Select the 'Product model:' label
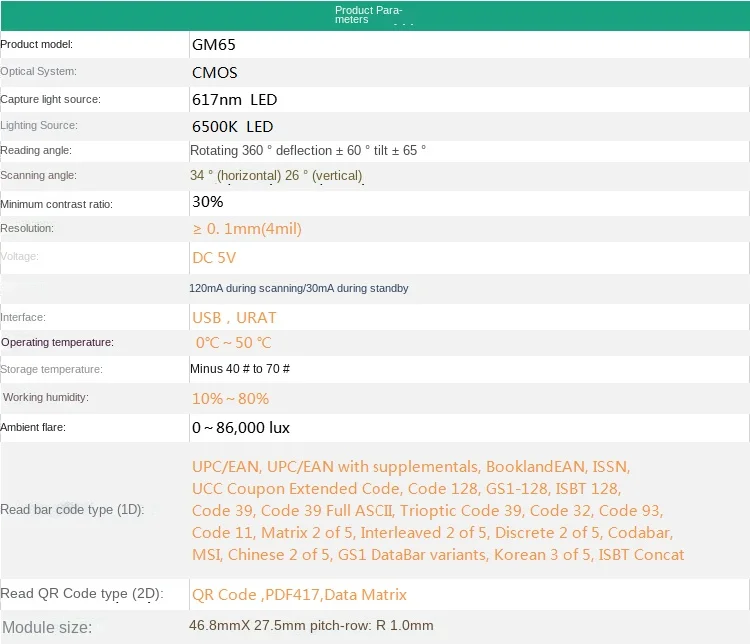Screen dimensions: 750x644 37,44
